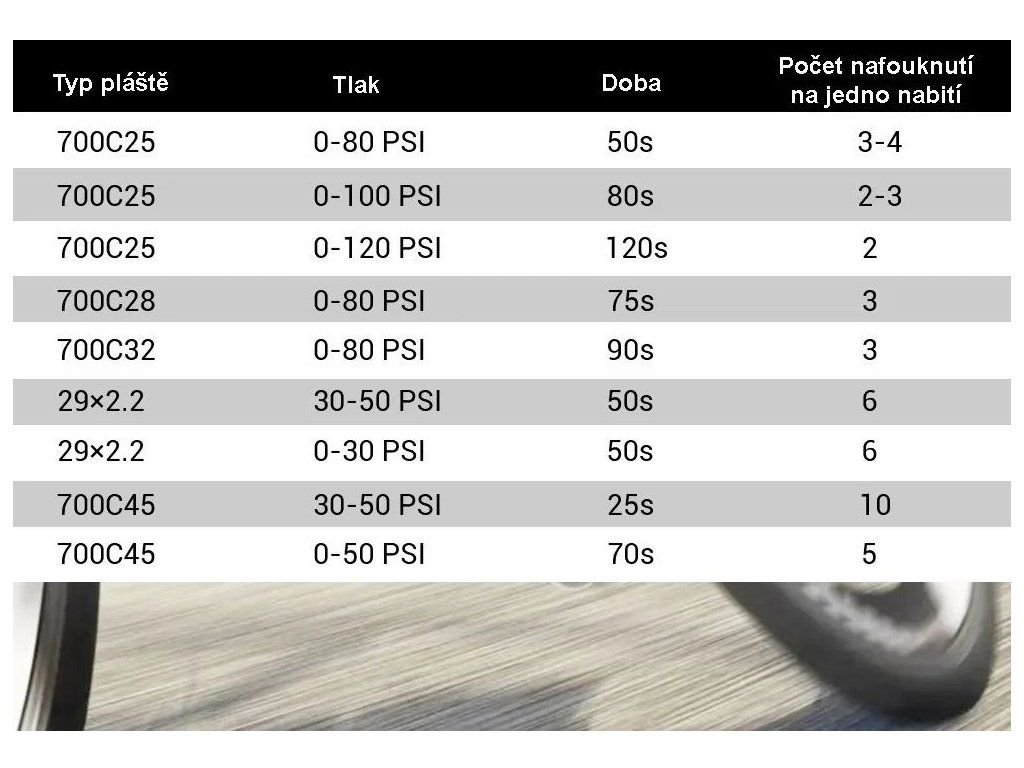Click the 2-3 inflation count cell
Screen dimensions: 1024x768
pyautogui.click(x=880, y=196)
